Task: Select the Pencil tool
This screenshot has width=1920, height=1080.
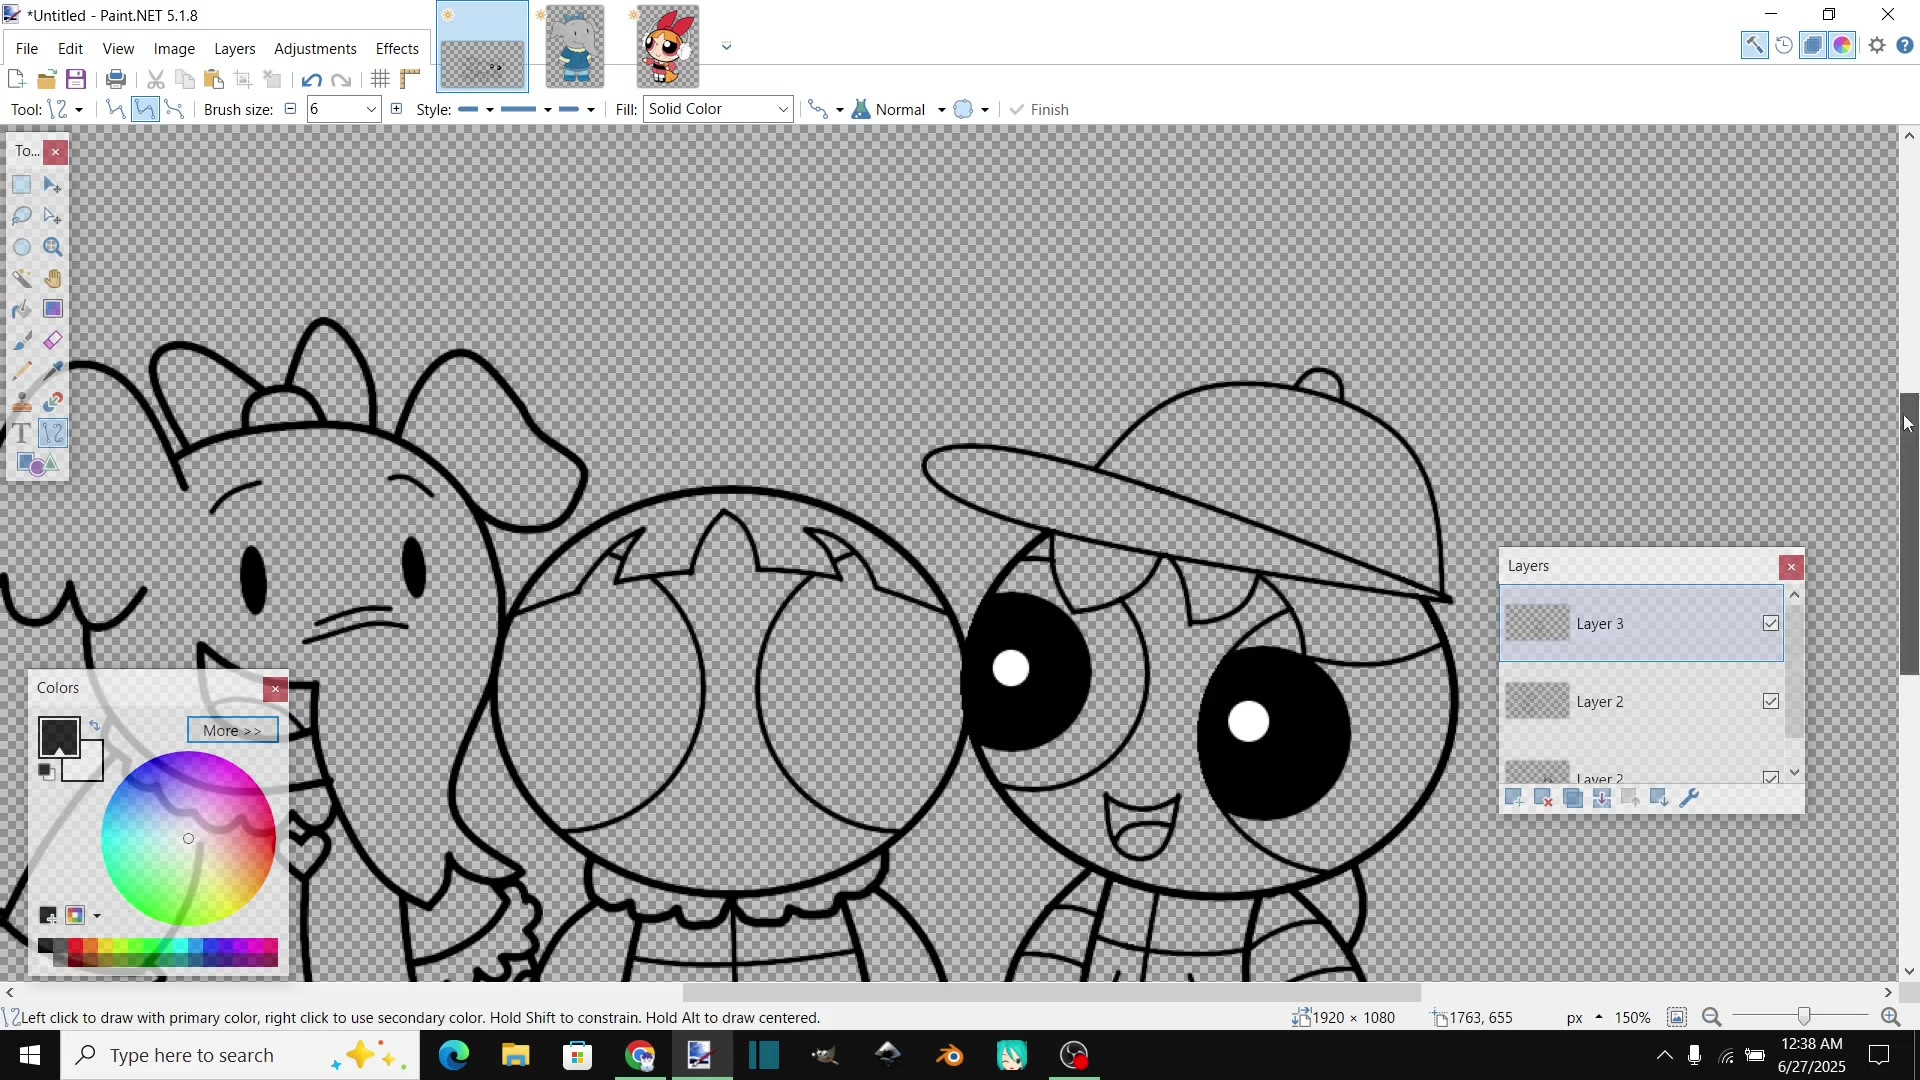Action: (22, 371)
